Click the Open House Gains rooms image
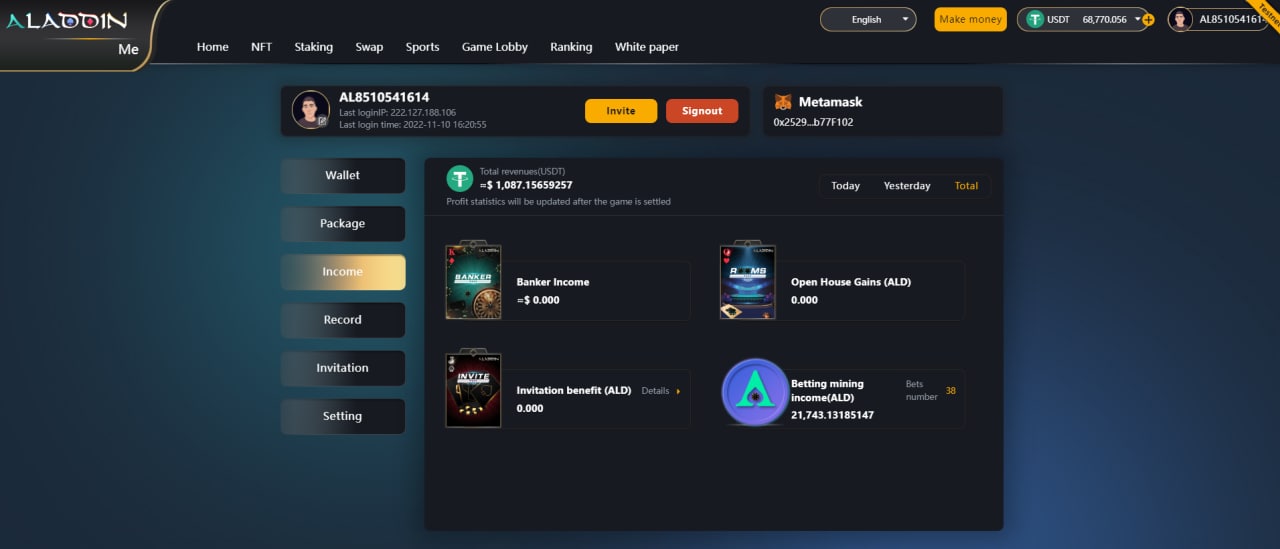1280x549 pixels. pos(747,281)
